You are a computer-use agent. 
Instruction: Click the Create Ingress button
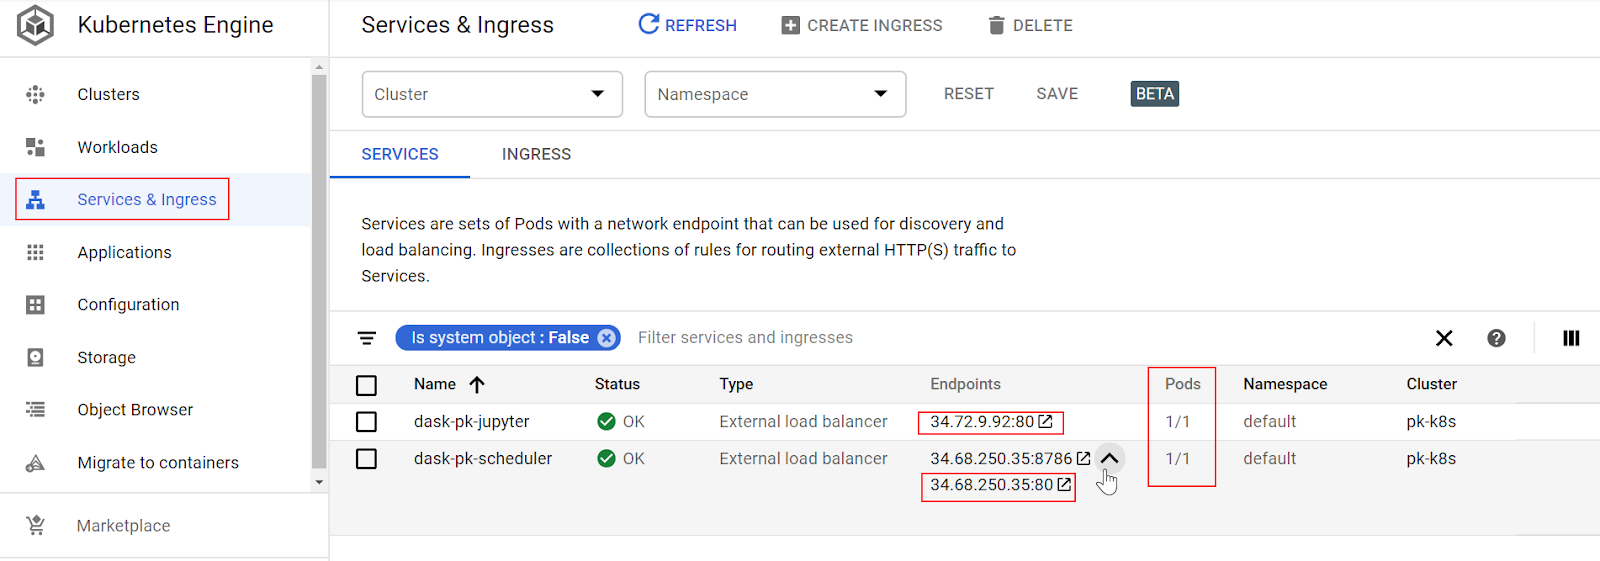862,25
